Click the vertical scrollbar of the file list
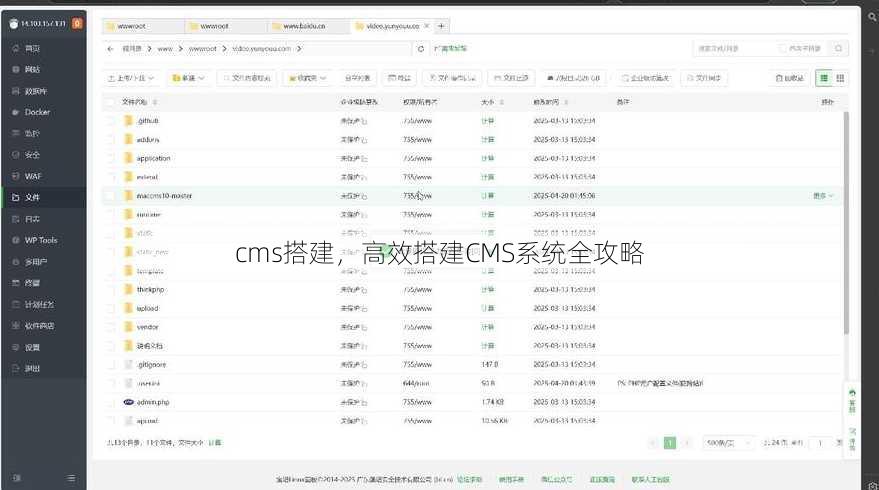879x490 pixels. pos(846,223)
